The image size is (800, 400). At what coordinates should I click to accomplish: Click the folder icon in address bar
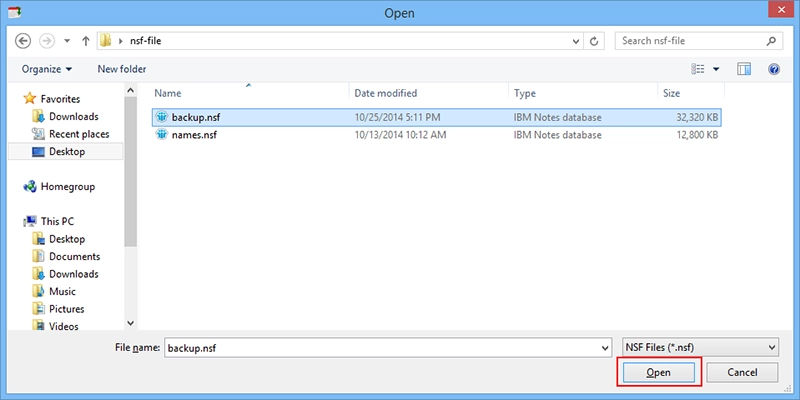(x=106, y=41)
